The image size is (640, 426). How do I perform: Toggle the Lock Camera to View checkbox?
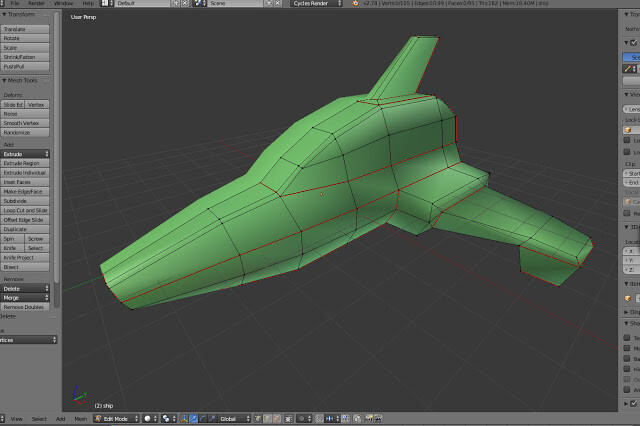[627, 152]
